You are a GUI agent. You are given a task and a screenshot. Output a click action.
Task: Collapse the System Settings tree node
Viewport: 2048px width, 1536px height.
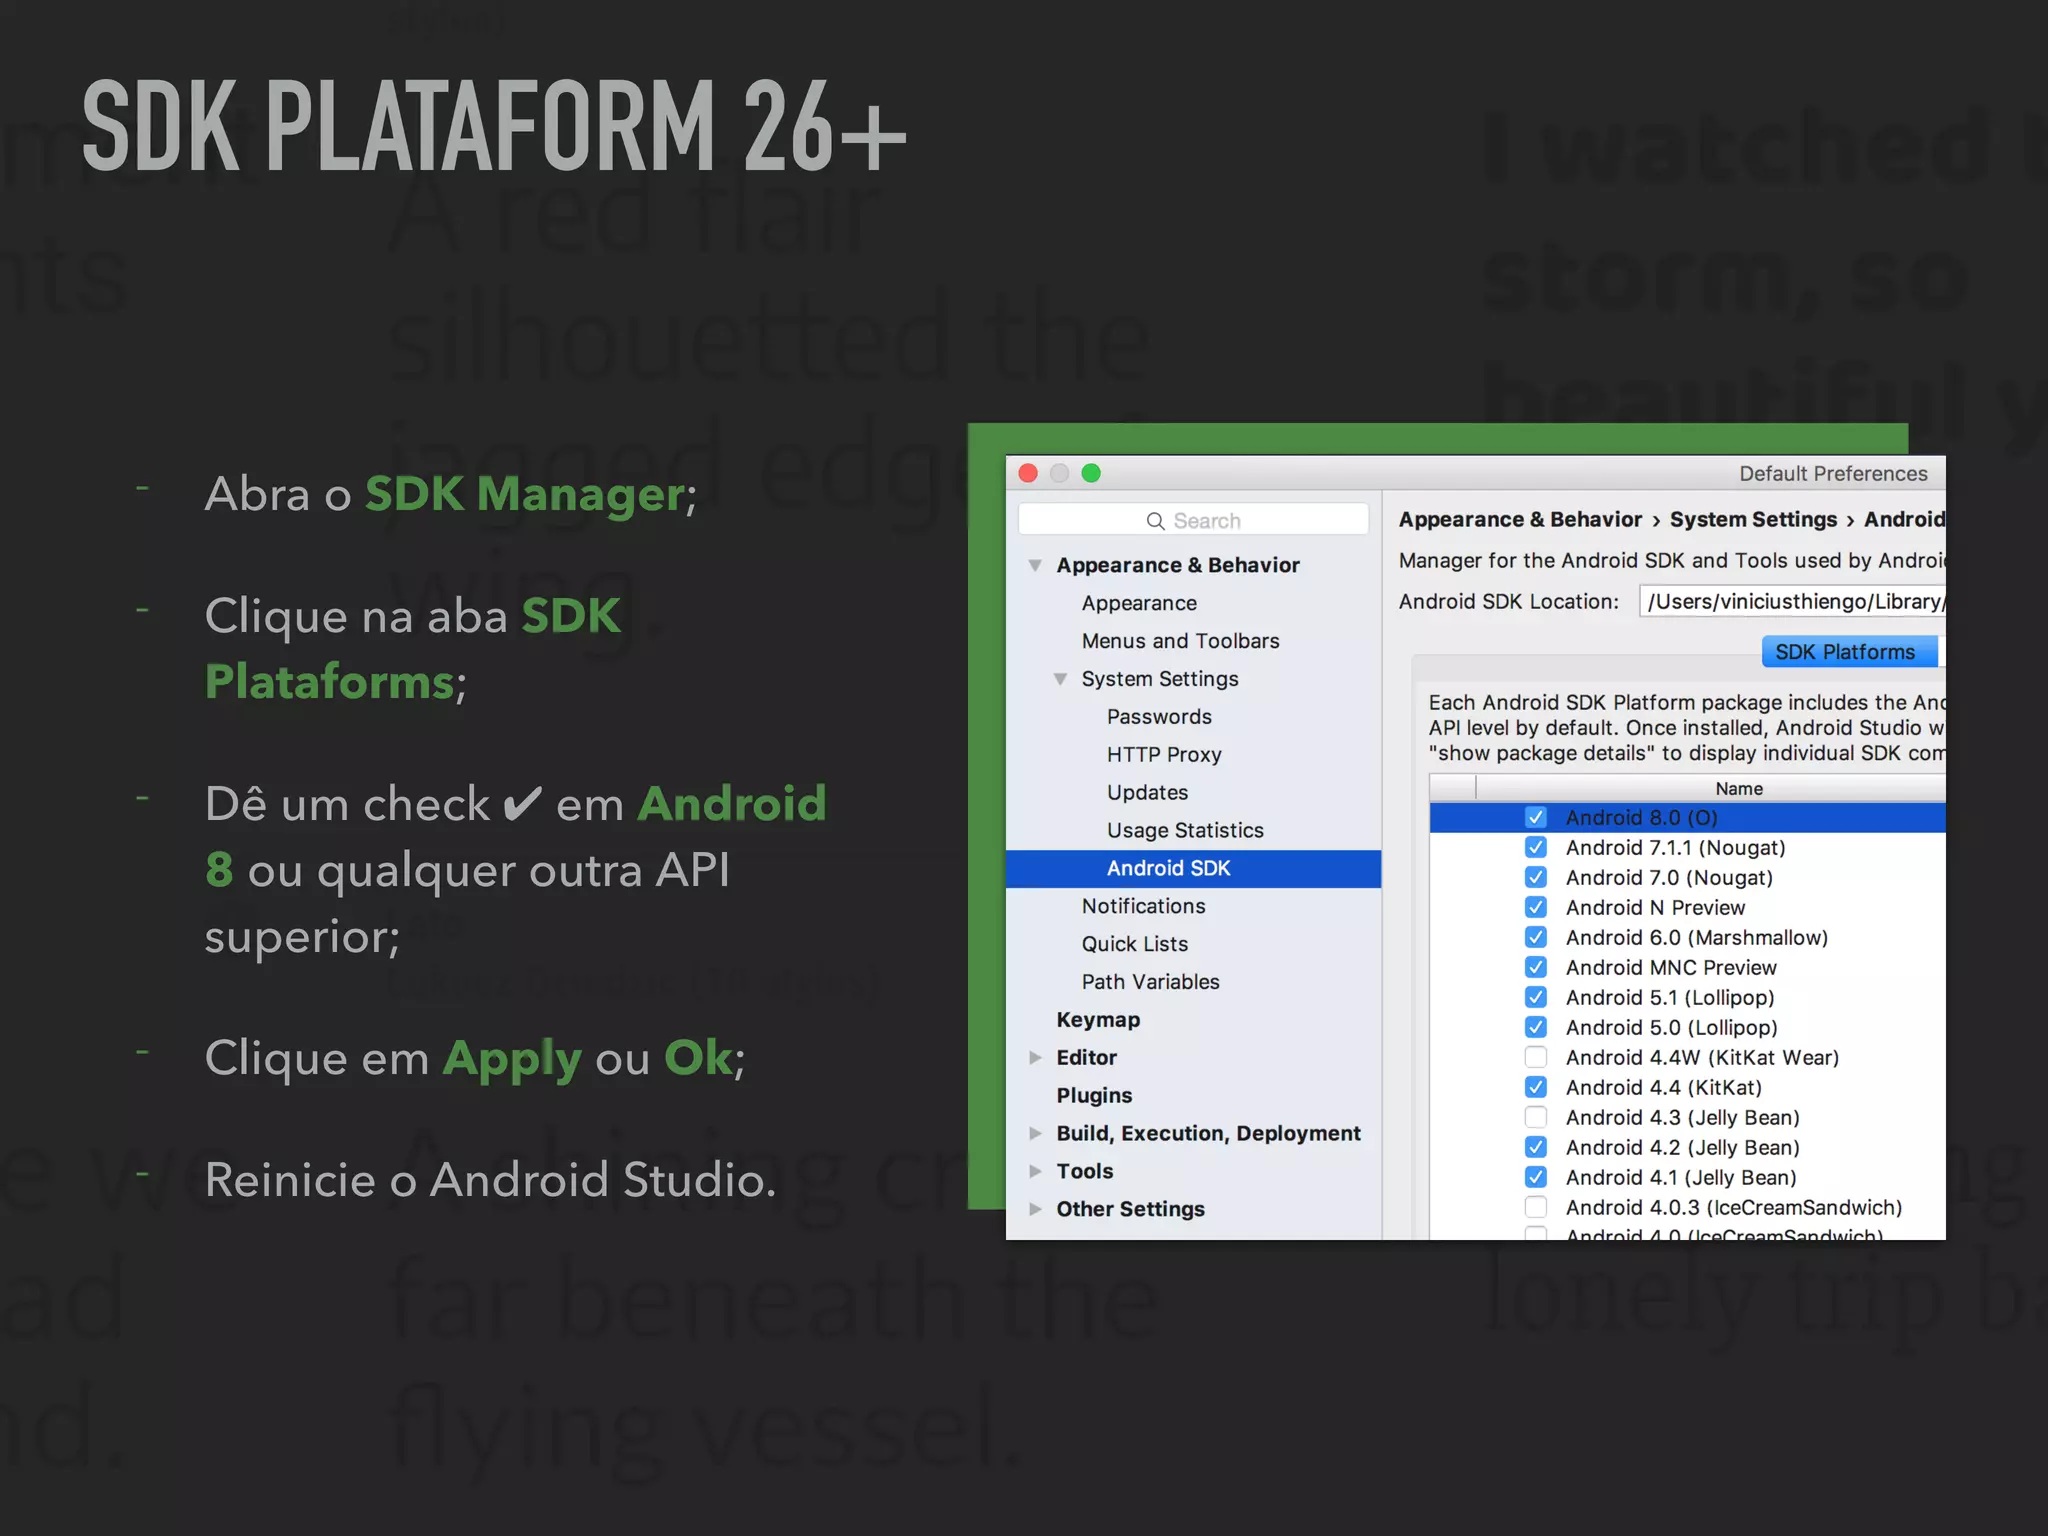coord(1060,679)
